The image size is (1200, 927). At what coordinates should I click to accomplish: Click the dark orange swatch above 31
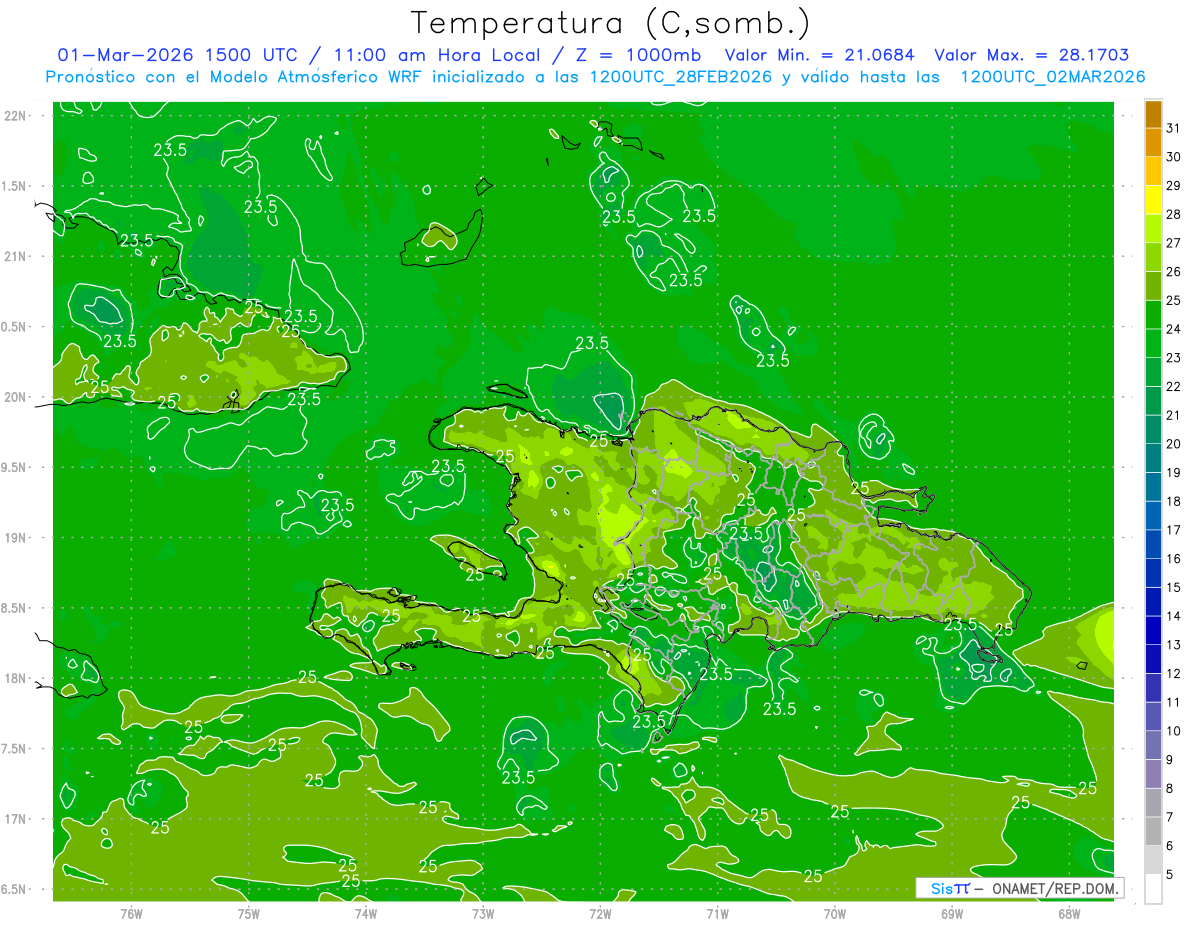(x=1153, y=113)
